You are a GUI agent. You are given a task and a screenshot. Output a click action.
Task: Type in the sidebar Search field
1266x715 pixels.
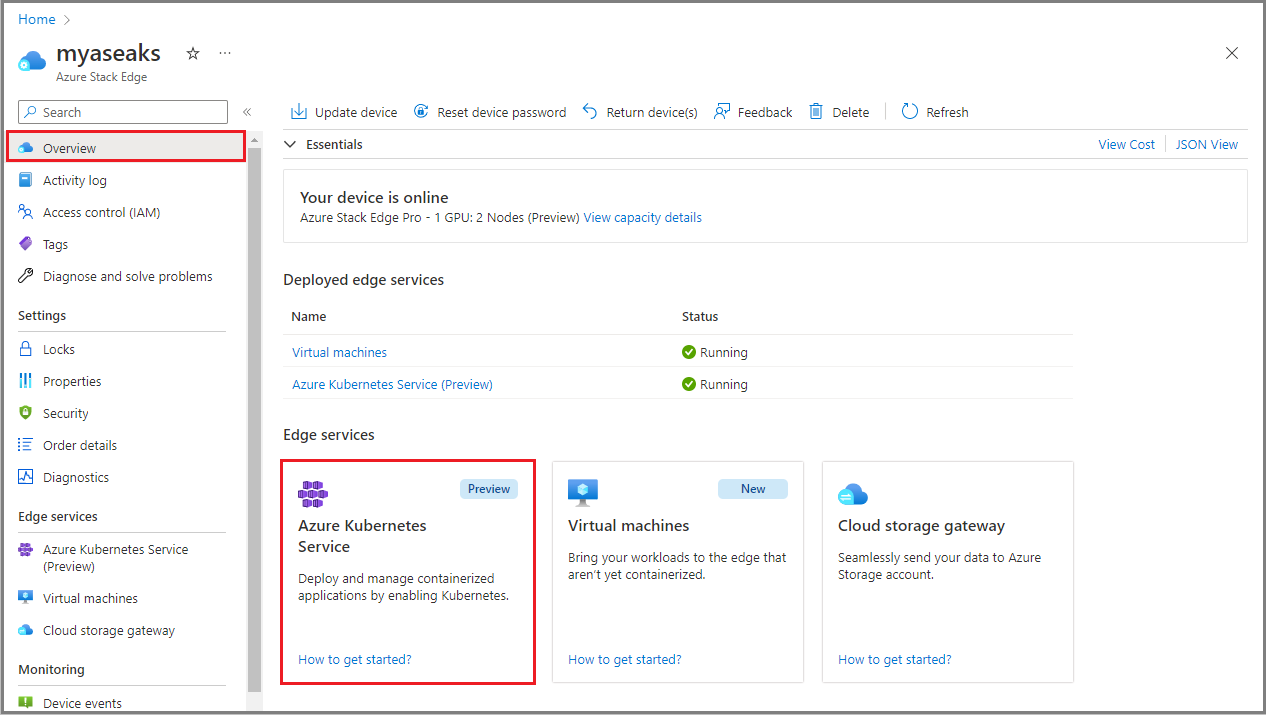pyautogui.click(x=130, y=112)
